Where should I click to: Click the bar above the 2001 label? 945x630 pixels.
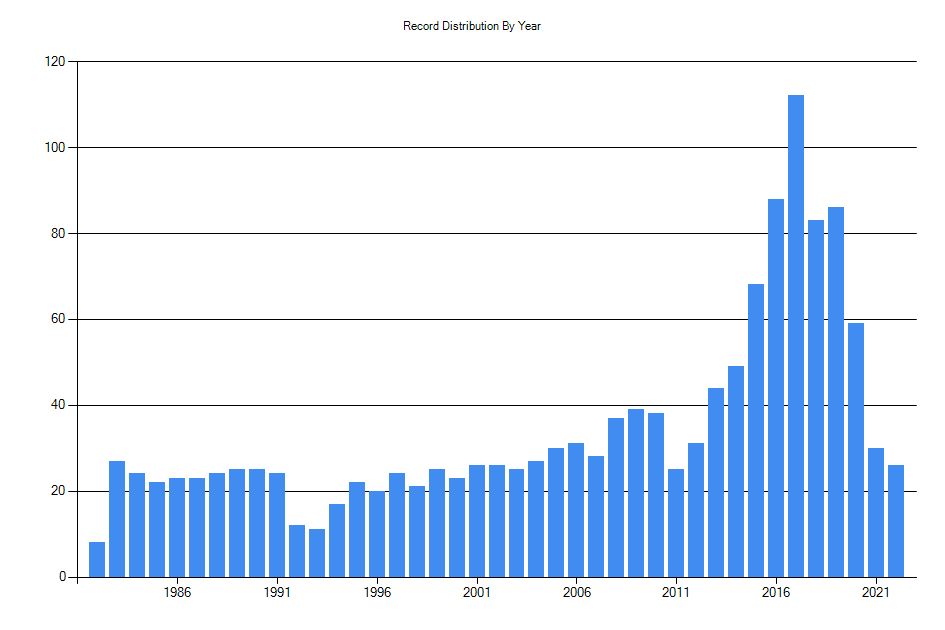(x=475, y=520)
